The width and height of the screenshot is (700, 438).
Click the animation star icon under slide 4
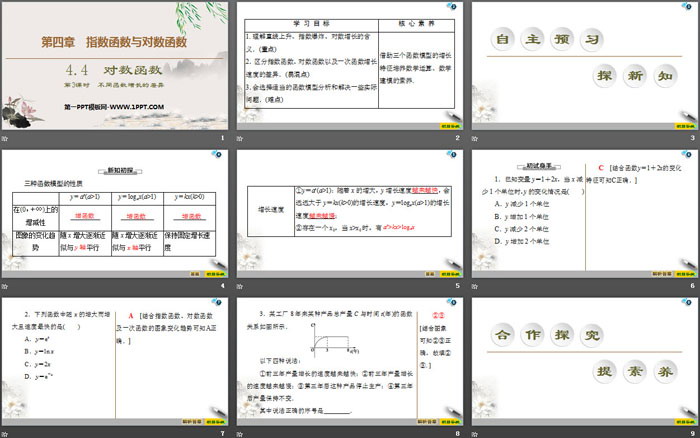click(4, 286)
